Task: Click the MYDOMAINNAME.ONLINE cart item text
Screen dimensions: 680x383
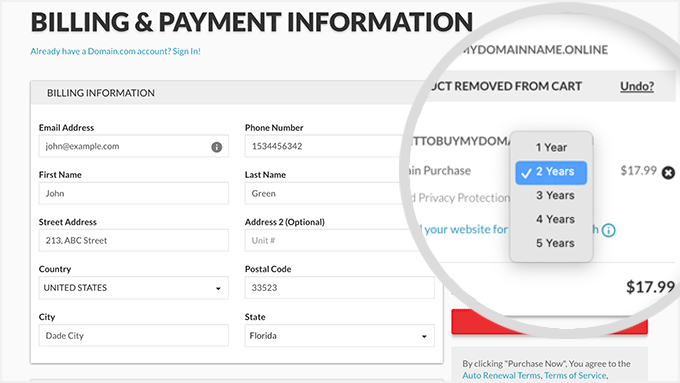Action: (534, 50)
